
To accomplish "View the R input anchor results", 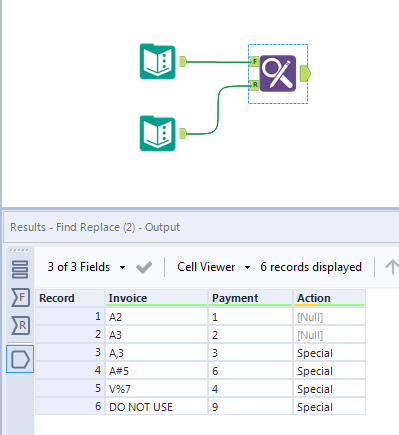I will coord(20,325).
